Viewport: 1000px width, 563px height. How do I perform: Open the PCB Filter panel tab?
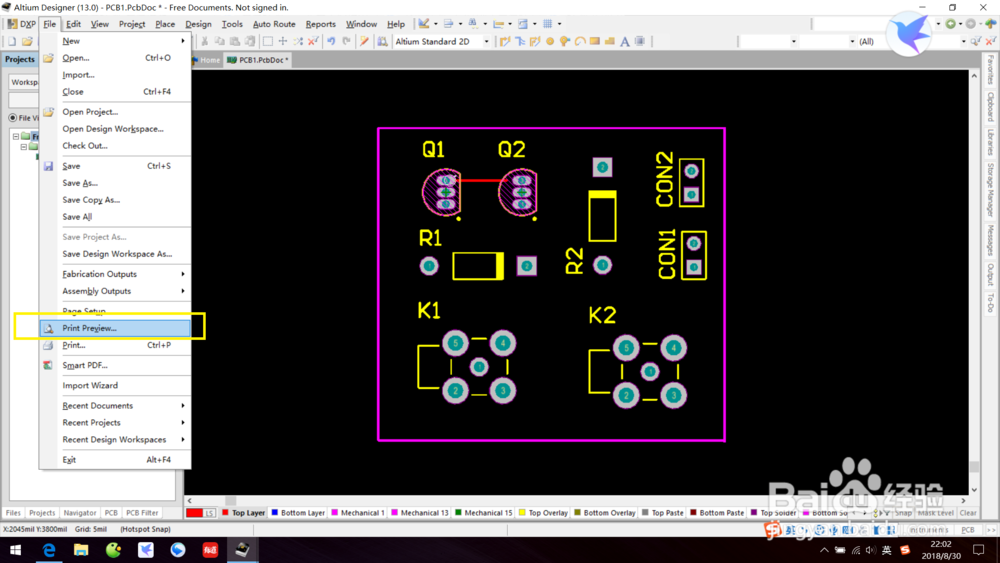tap(142, 513)
